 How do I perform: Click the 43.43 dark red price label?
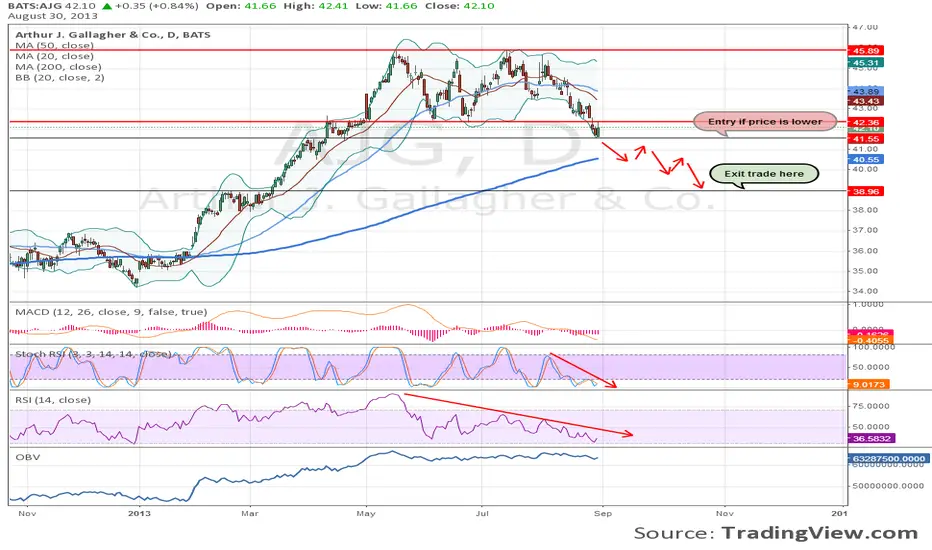(x=866, y=102)
